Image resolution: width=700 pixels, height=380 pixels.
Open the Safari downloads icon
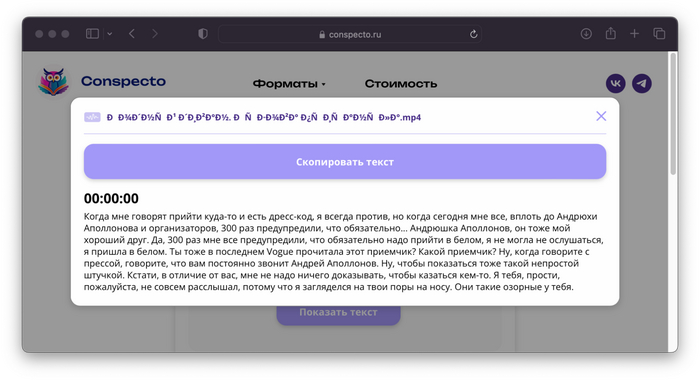click(586, 34)
